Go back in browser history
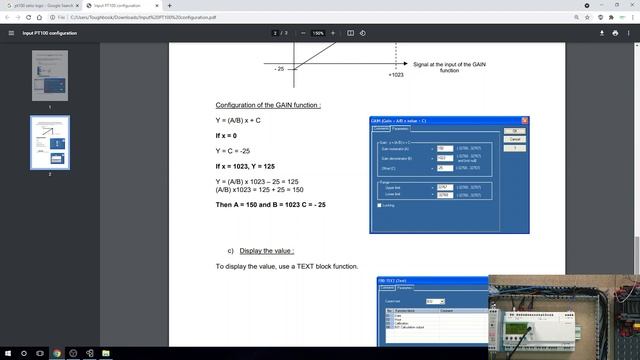The image size is (640, 360). (7, 17)
